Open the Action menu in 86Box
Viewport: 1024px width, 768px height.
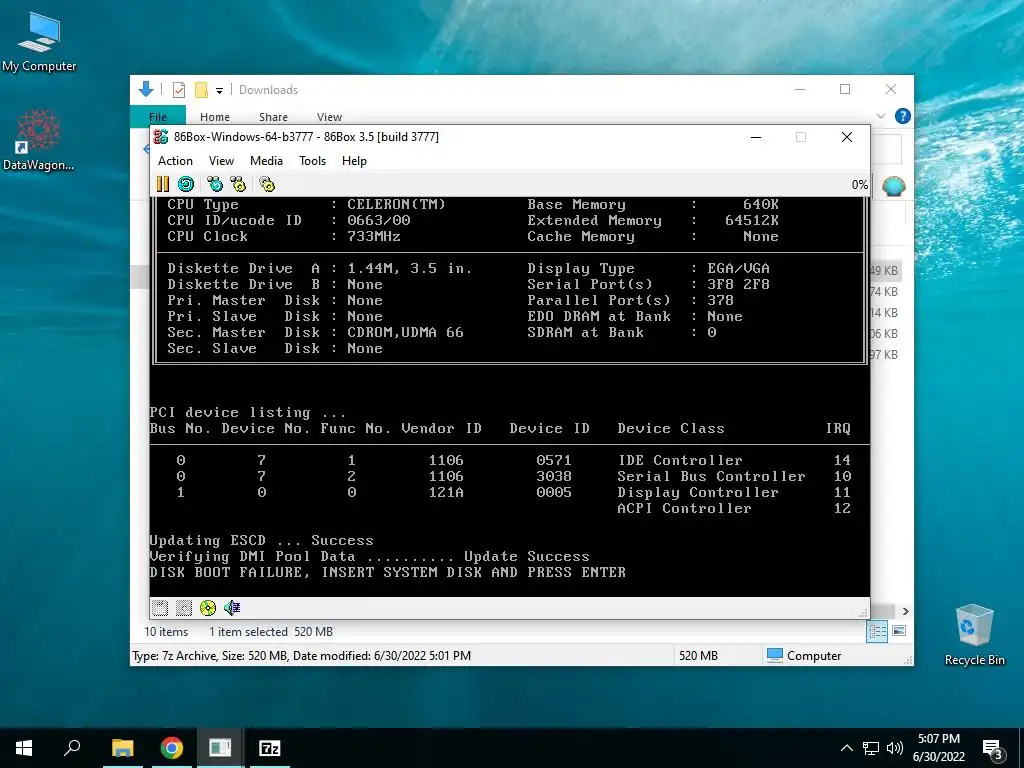point(175,161)
